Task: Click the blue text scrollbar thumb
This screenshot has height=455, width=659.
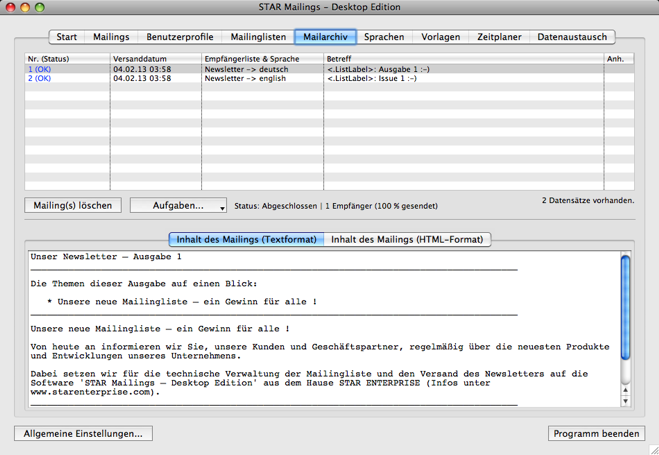Action: [x=625, y=307]
